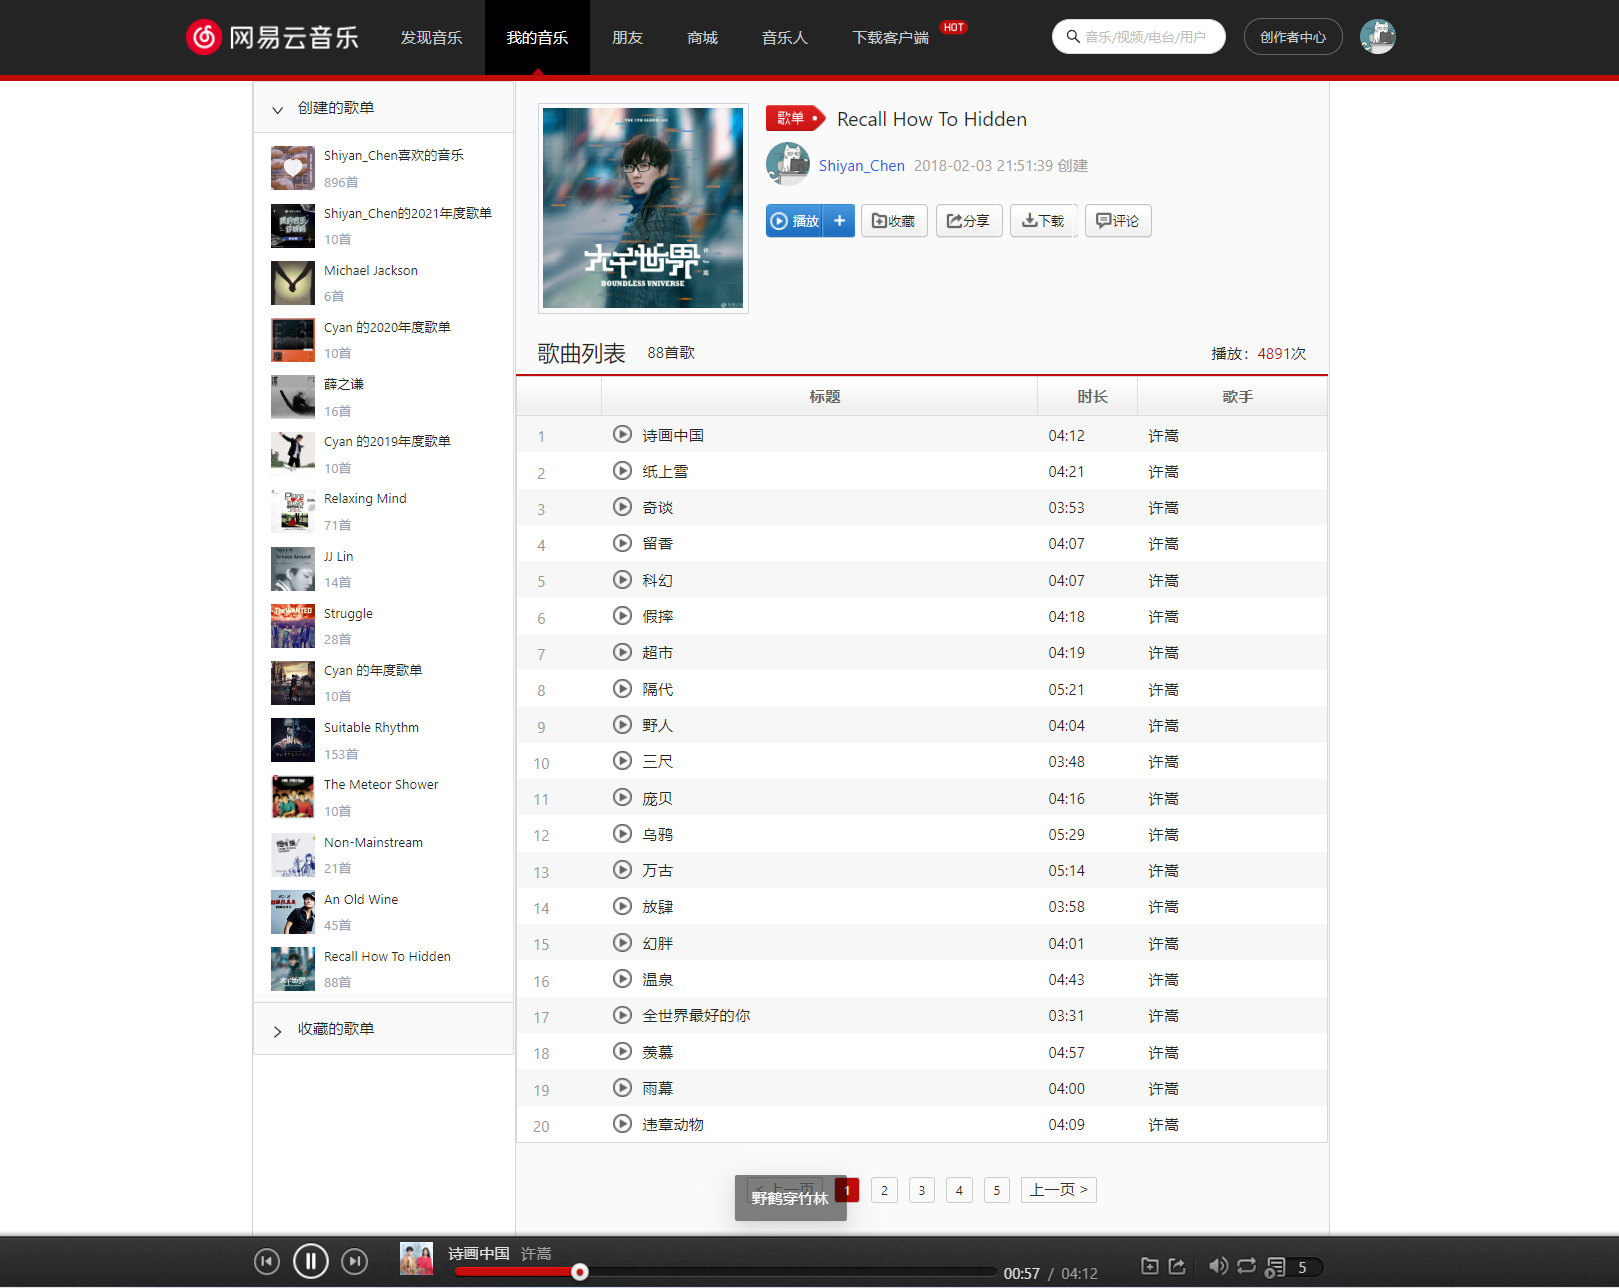Toggle loop mode in player bar
The image size is (1619, 1288).
(1246, 1266)
